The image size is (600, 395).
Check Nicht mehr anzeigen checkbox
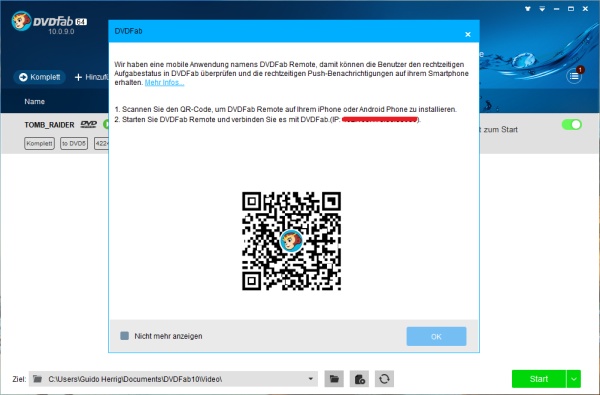(x=124, y=336)
